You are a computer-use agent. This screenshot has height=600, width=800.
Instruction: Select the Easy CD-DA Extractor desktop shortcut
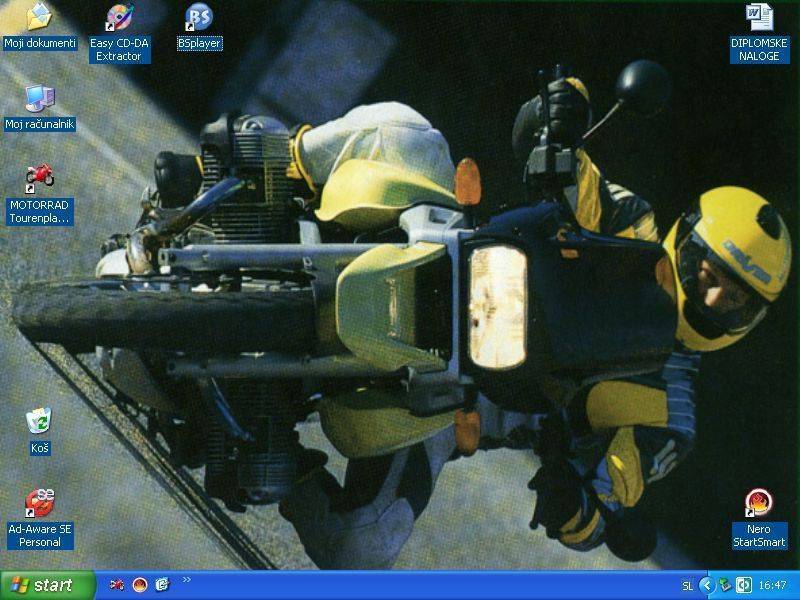[x=119, y=17]
